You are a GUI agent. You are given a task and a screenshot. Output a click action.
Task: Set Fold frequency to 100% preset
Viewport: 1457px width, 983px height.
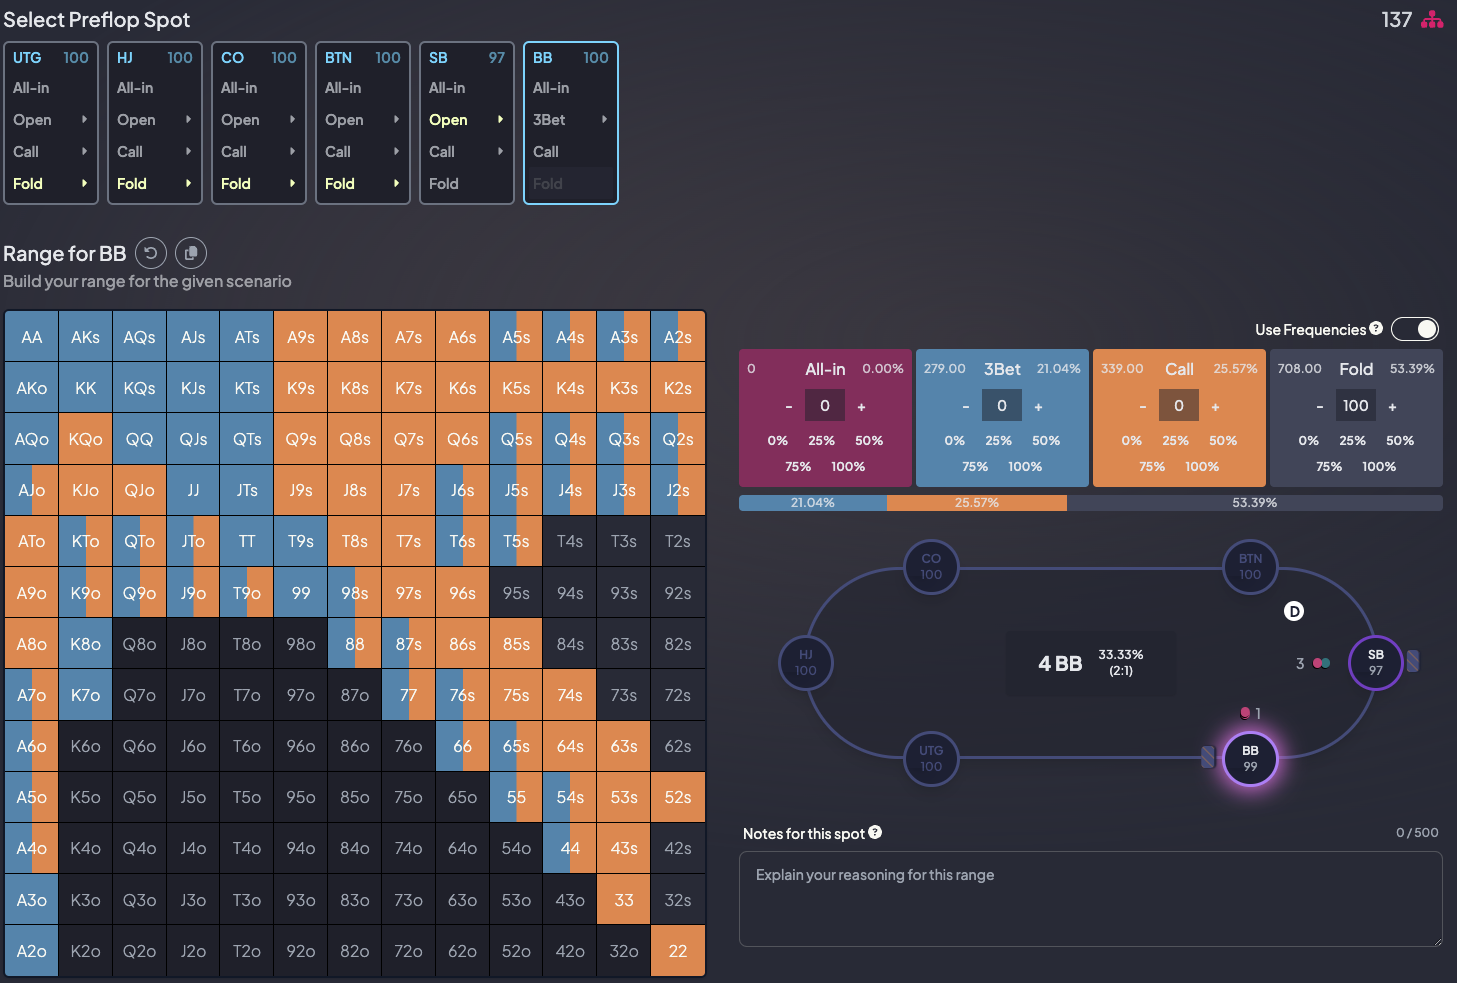(1379, 466)
